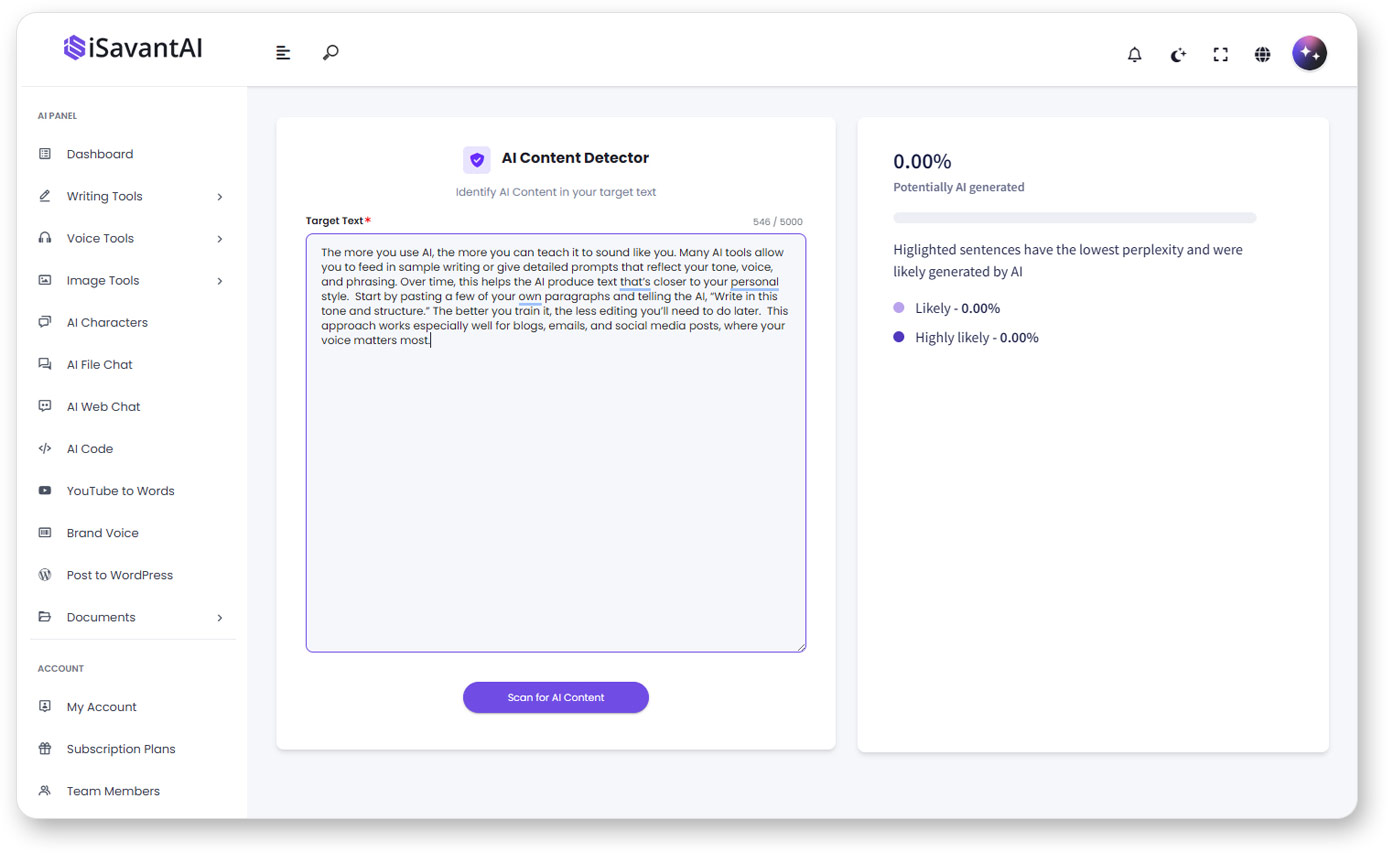Open the Team Members page

(112, 790)
